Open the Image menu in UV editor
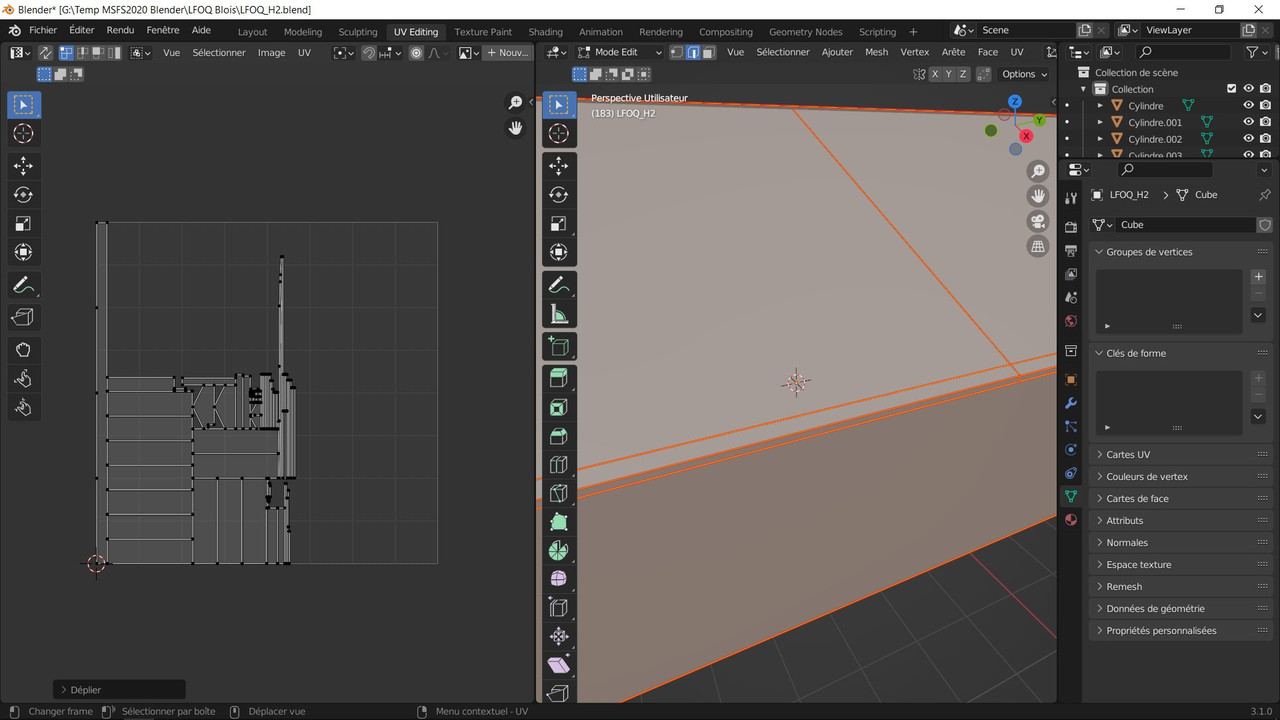The image size is (1280, 720). click(271, 52)
